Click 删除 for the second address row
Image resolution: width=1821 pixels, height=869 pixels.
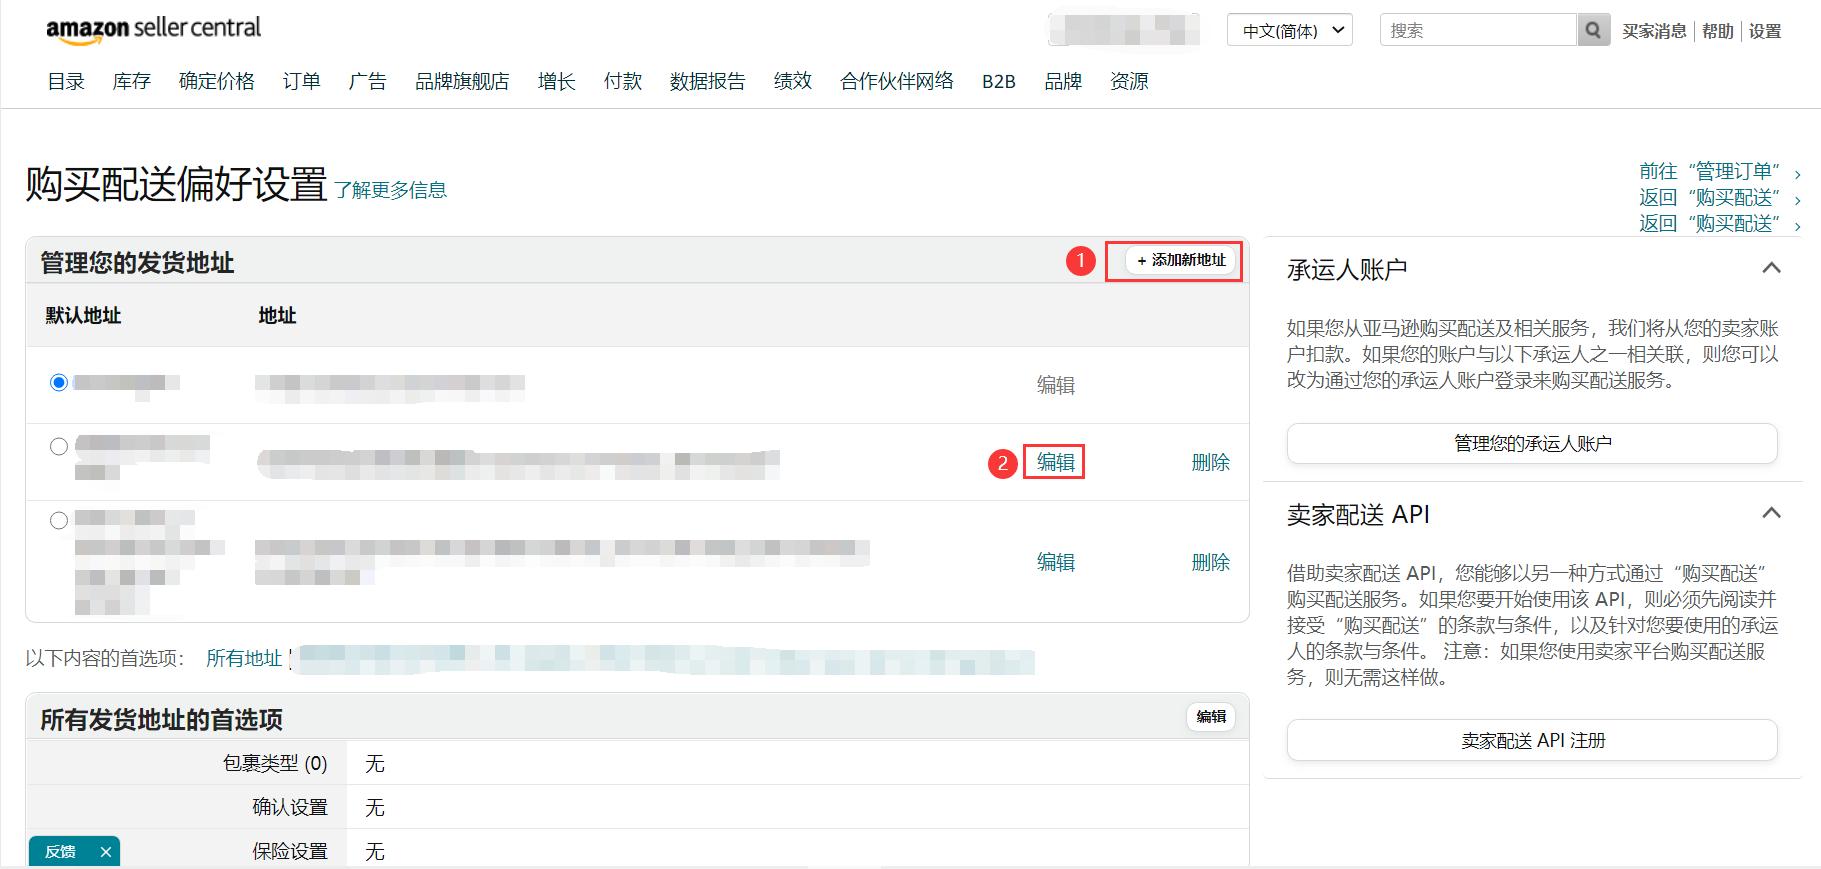coord(1211,462)
